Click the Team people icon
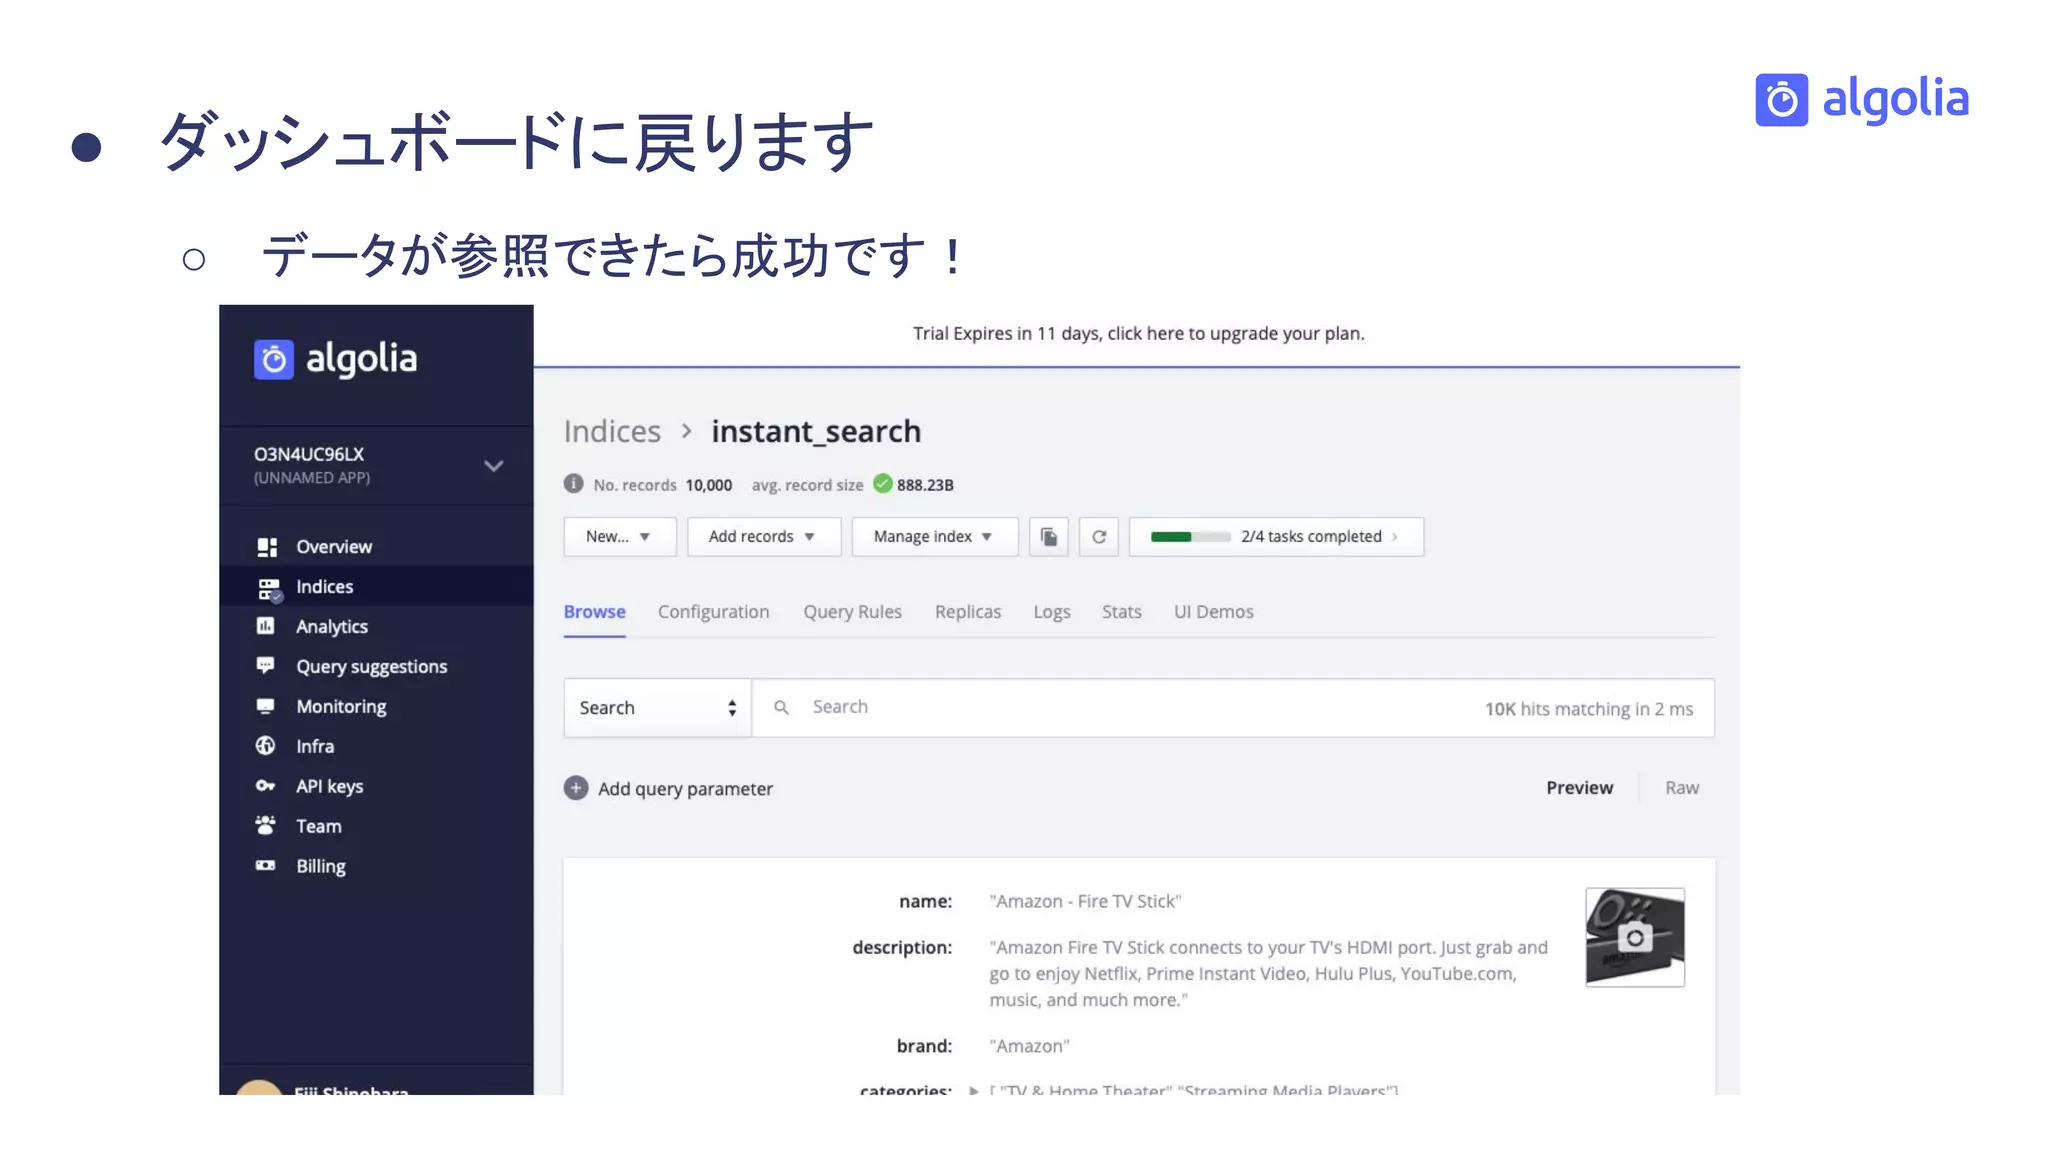 (x=265, y=825)
